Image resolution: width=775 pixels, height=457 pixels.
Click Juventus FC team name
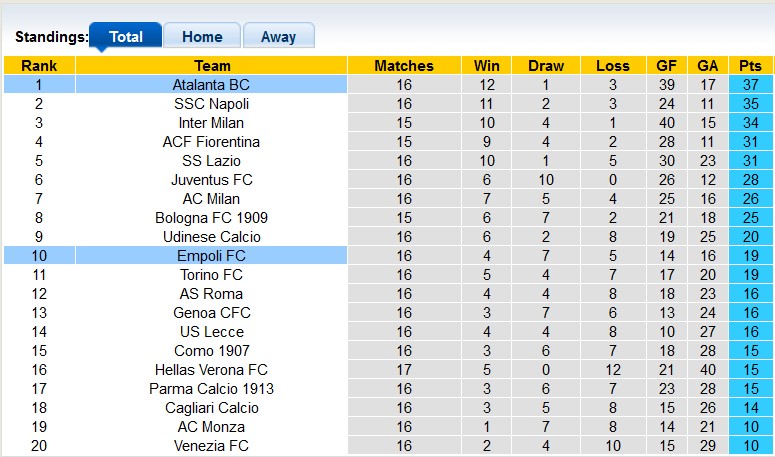click(211, 180)
